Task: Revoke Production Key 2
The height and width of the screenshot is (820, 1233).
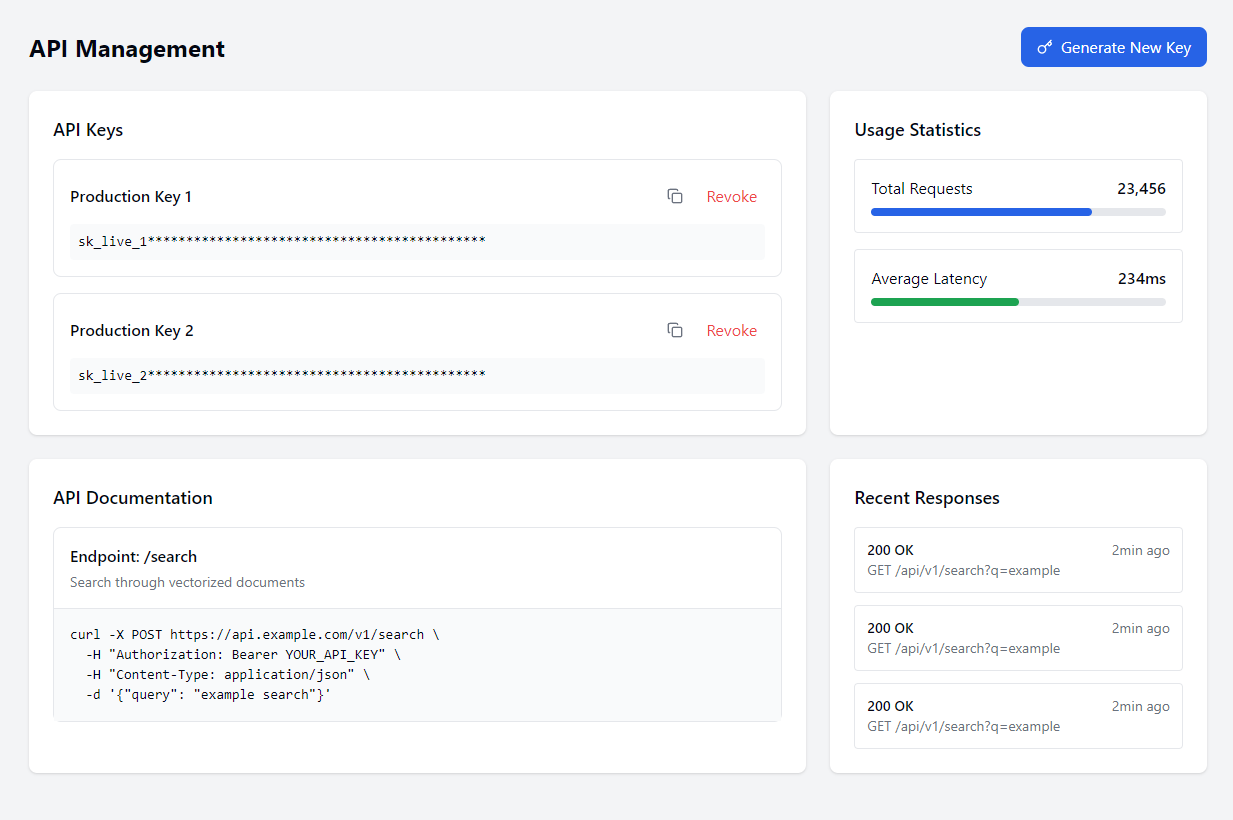Action: coord(731,331)
